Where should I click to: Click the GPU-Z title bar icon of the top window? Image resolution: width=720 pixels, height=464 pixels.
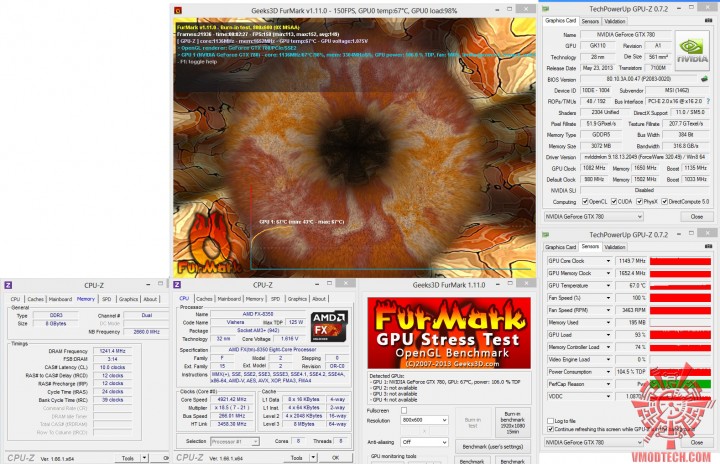point(546,9)
